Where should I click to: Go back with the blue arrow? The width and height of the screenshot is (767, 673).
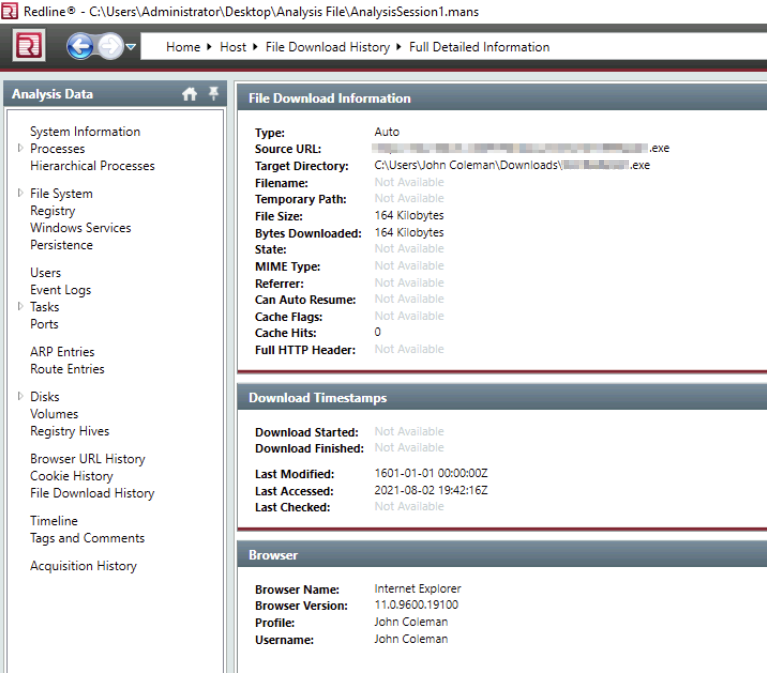click(x=80, y=46)
